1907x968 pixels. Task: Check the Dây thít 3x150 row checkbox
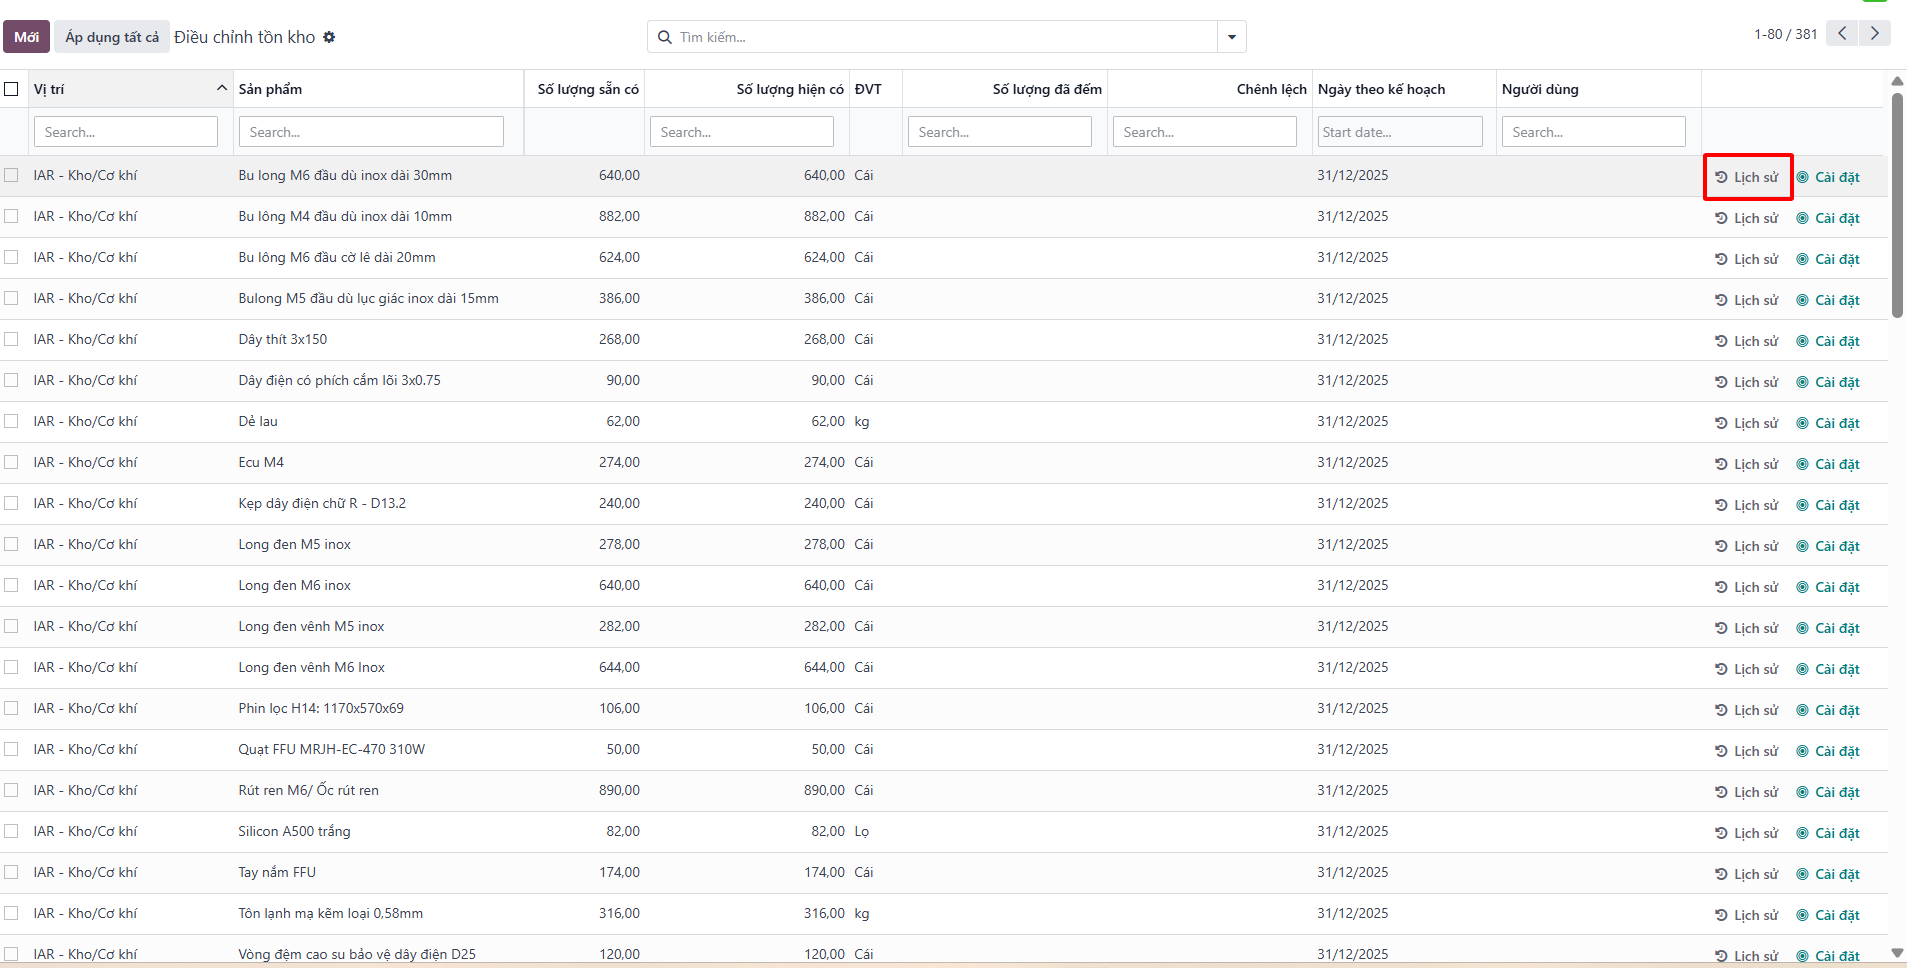[11, 339]
